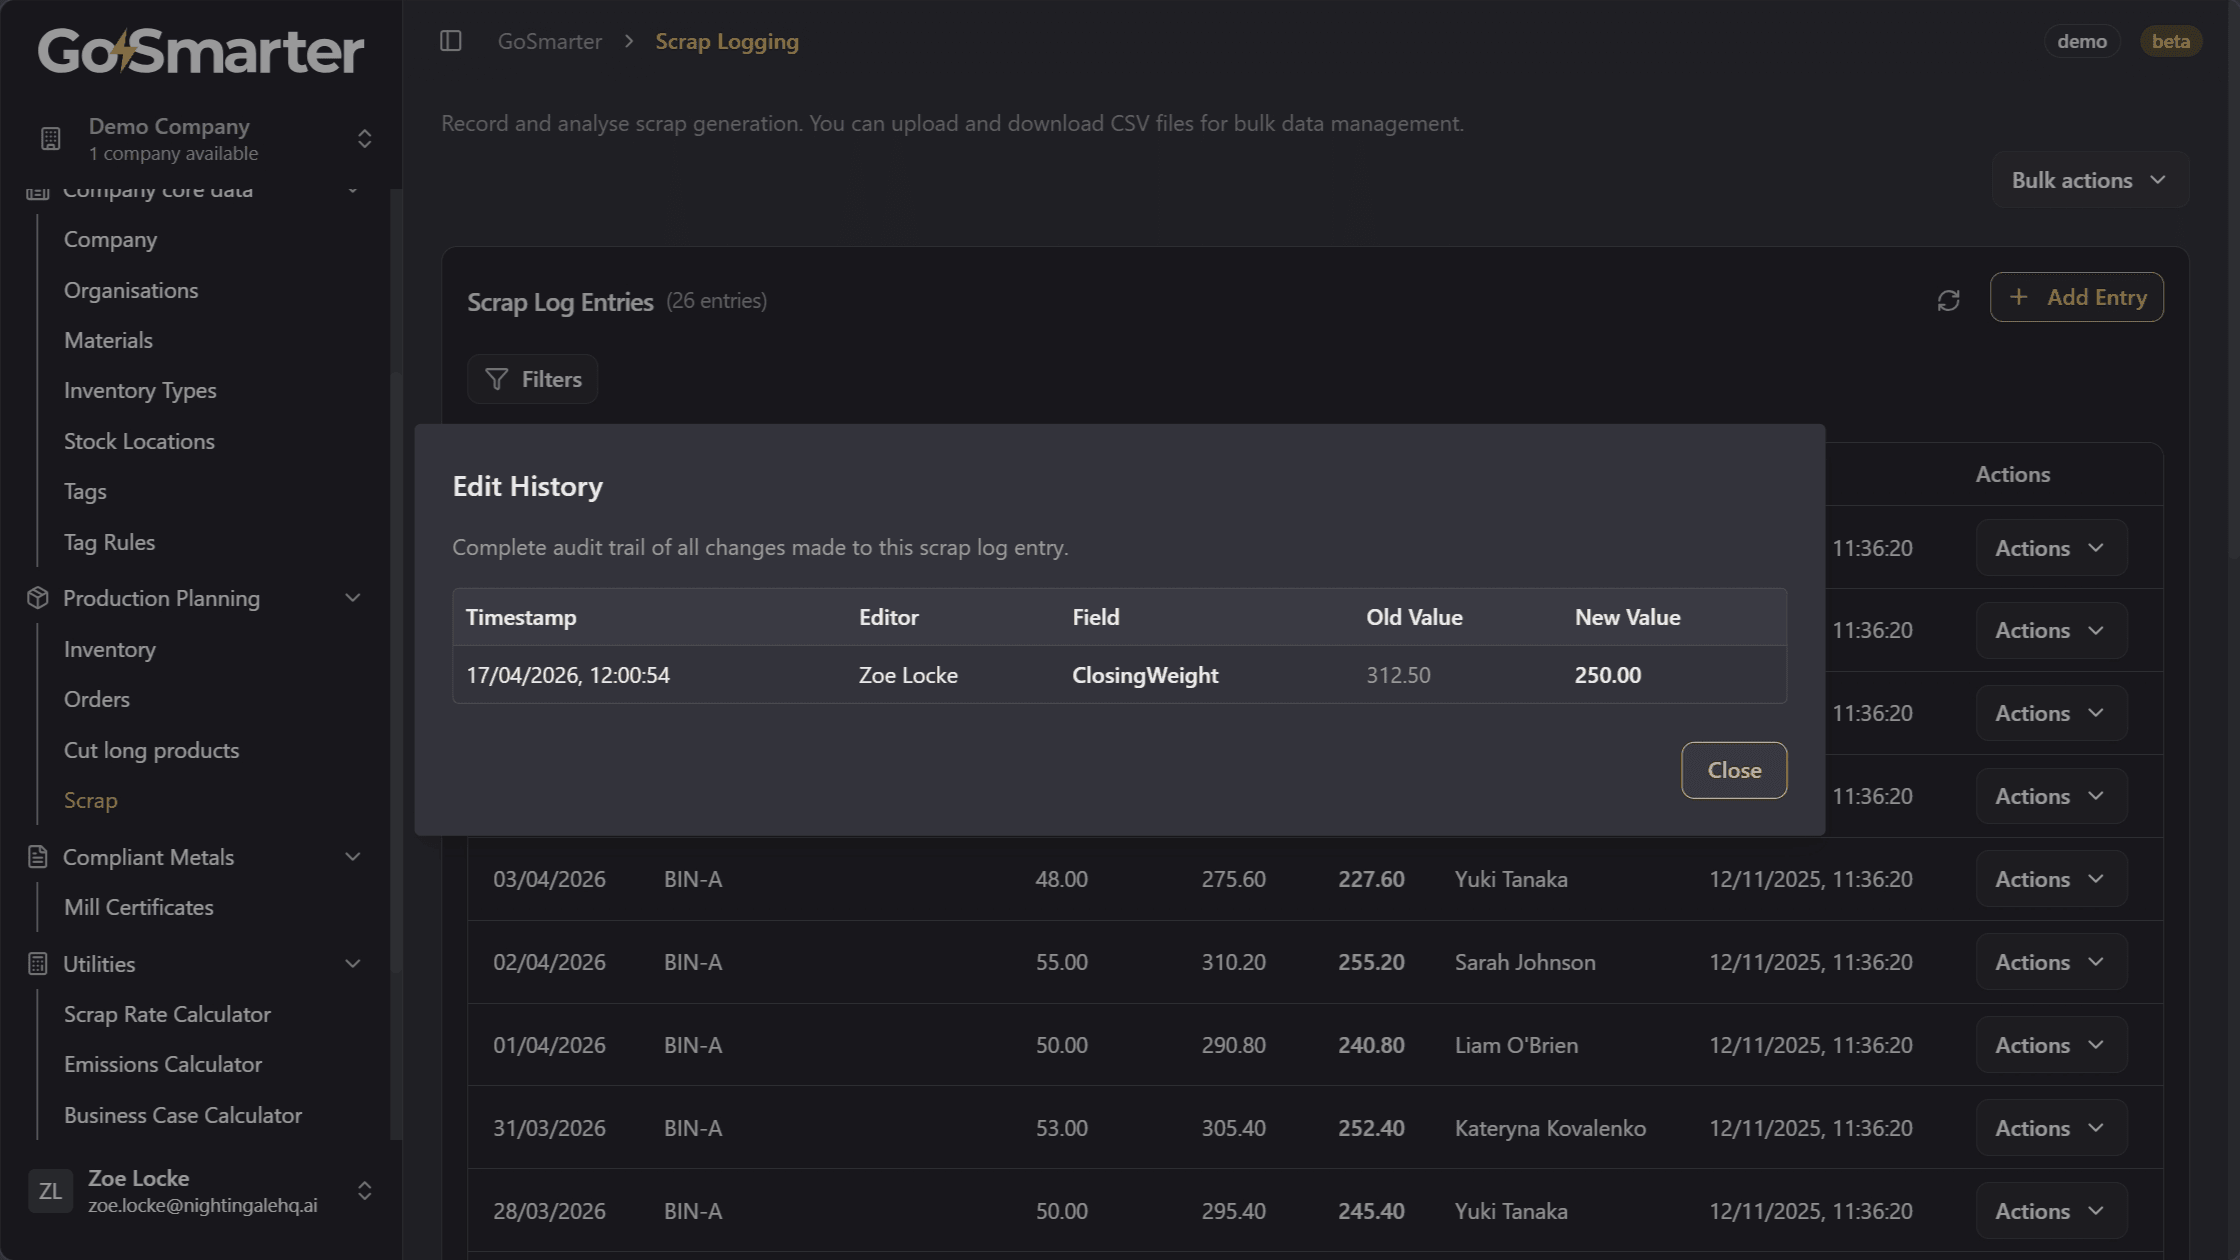Open the company switcher chevron

click(364, 138)
